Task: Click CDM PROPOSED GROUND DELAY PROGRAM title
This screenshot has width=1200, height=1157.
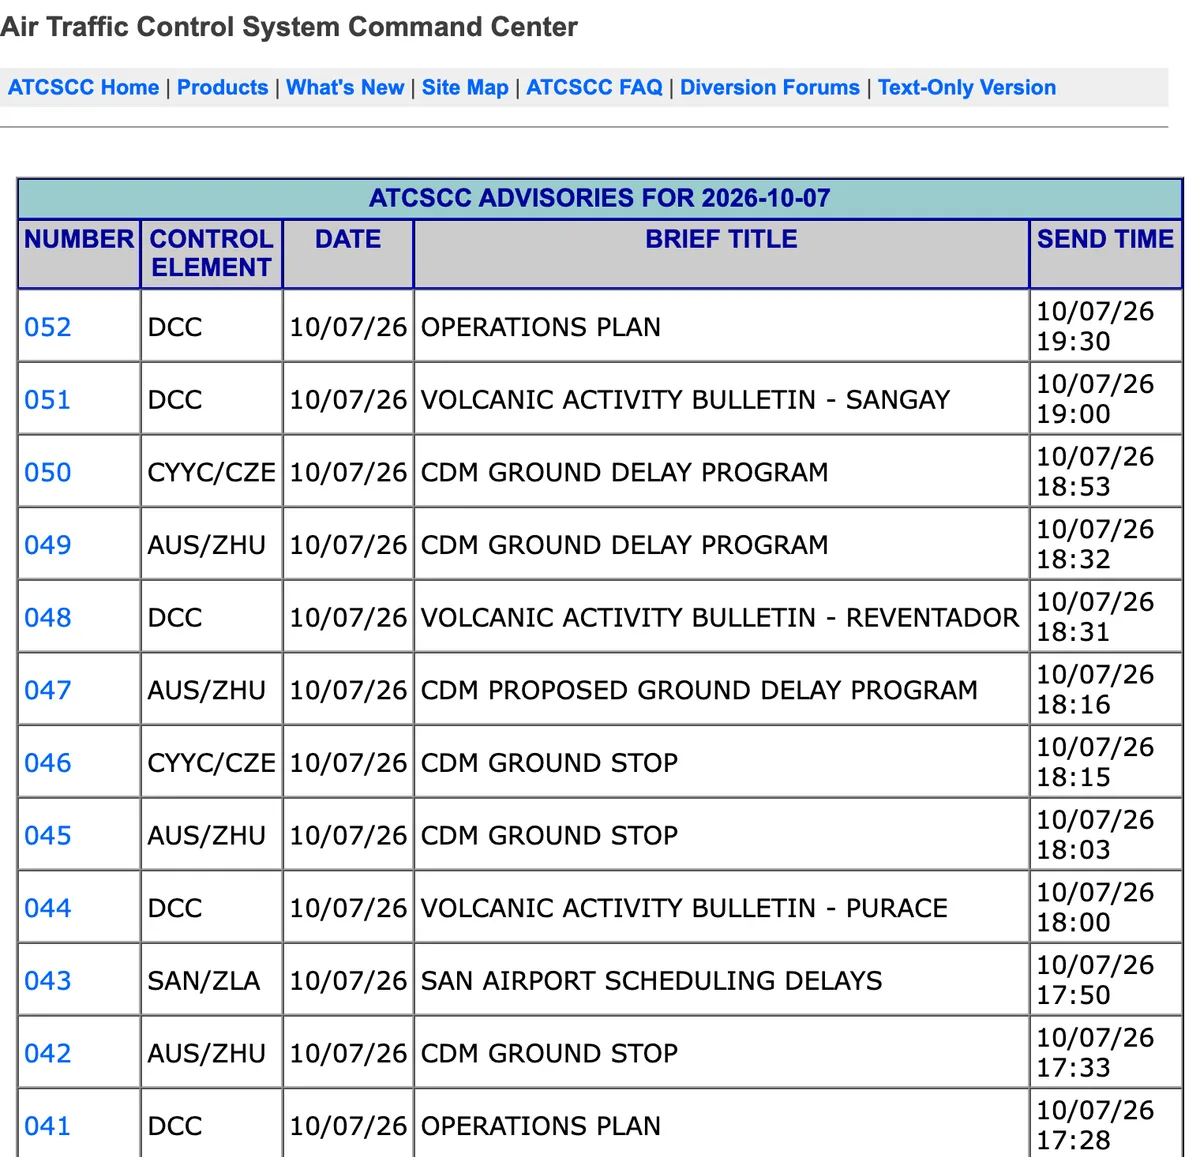Action: [699, 690]
